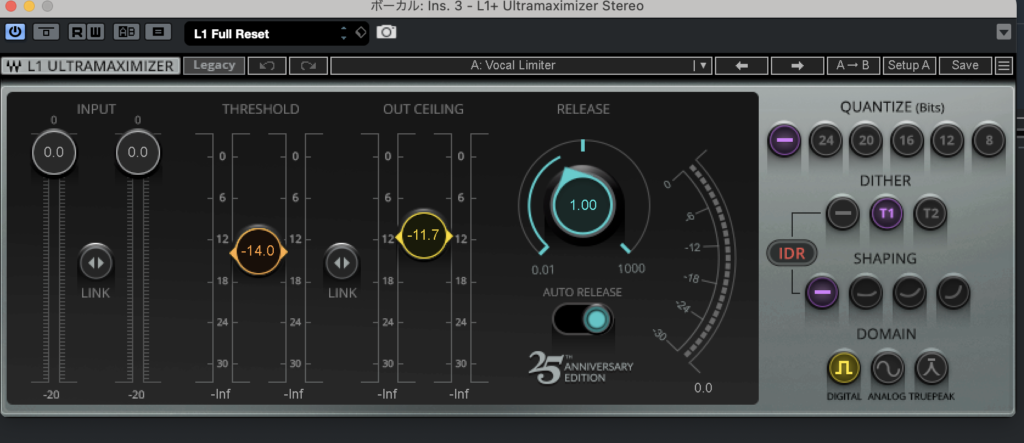1024x443 pixels.
Task: Open the Vocal Limiter preset dropdown
Action: [520, 66]
